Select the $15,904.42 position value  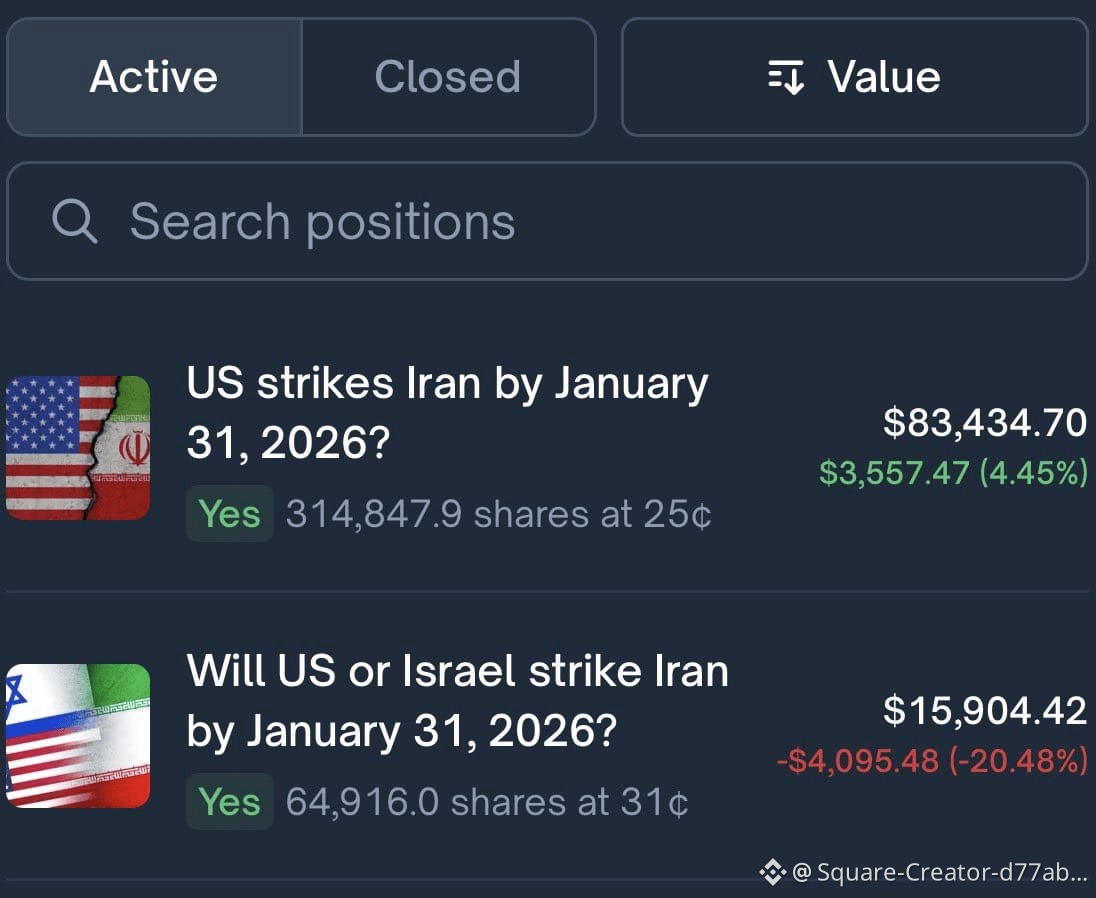click(x=985, y=711)
